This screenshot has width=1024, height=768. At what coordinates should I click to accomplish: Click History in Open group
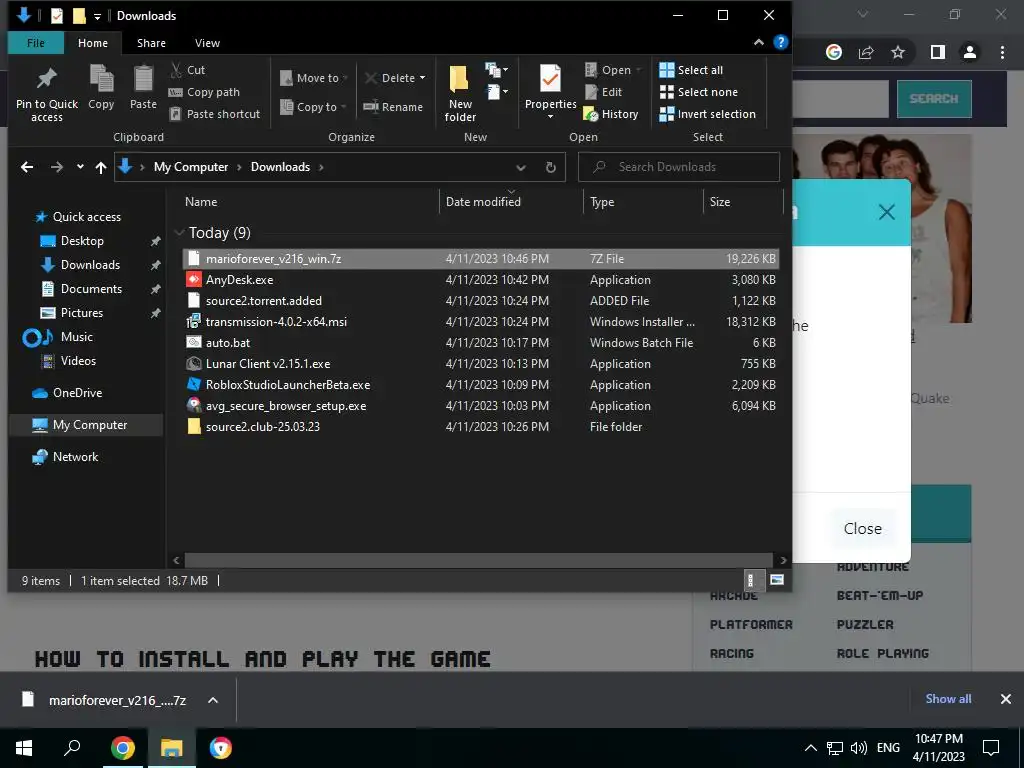[x=611, y=114]
